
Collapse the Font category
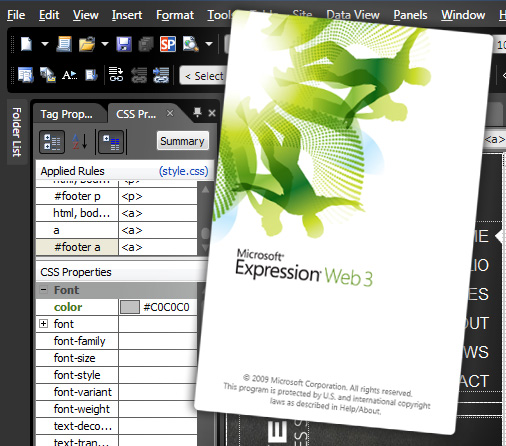click(43, 289)
